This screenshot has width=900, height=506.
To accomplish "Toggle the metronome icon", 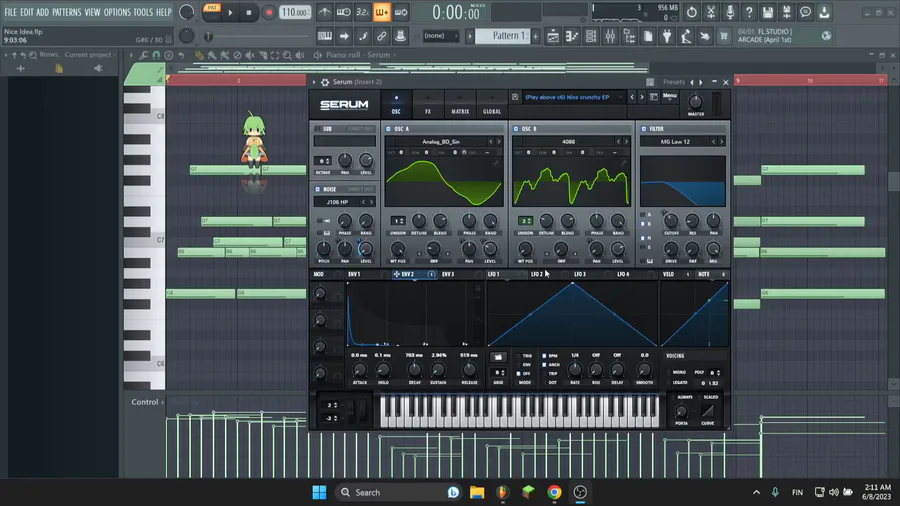I will 324,12.
